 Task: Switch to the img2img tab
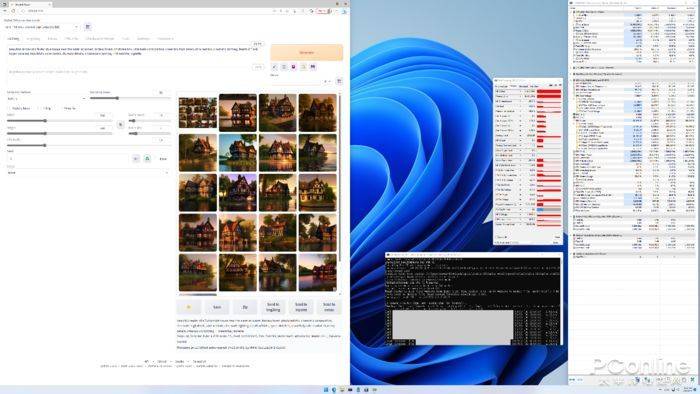click(x=33, y=39)
